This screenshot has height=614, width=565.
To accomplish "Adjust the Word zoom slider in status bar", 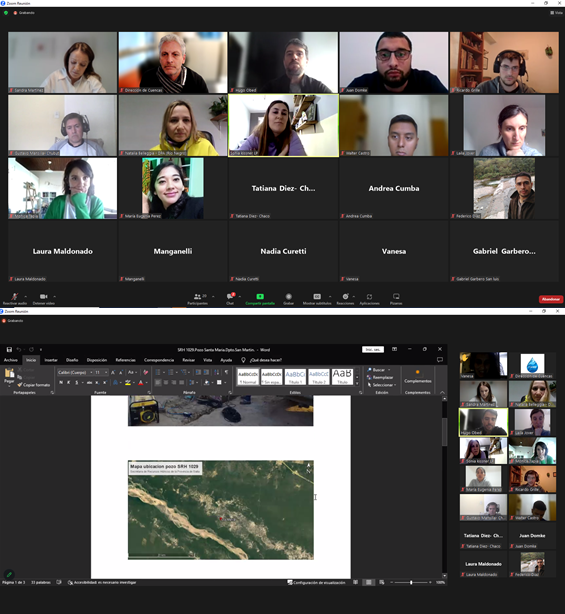I will (411, 582).
